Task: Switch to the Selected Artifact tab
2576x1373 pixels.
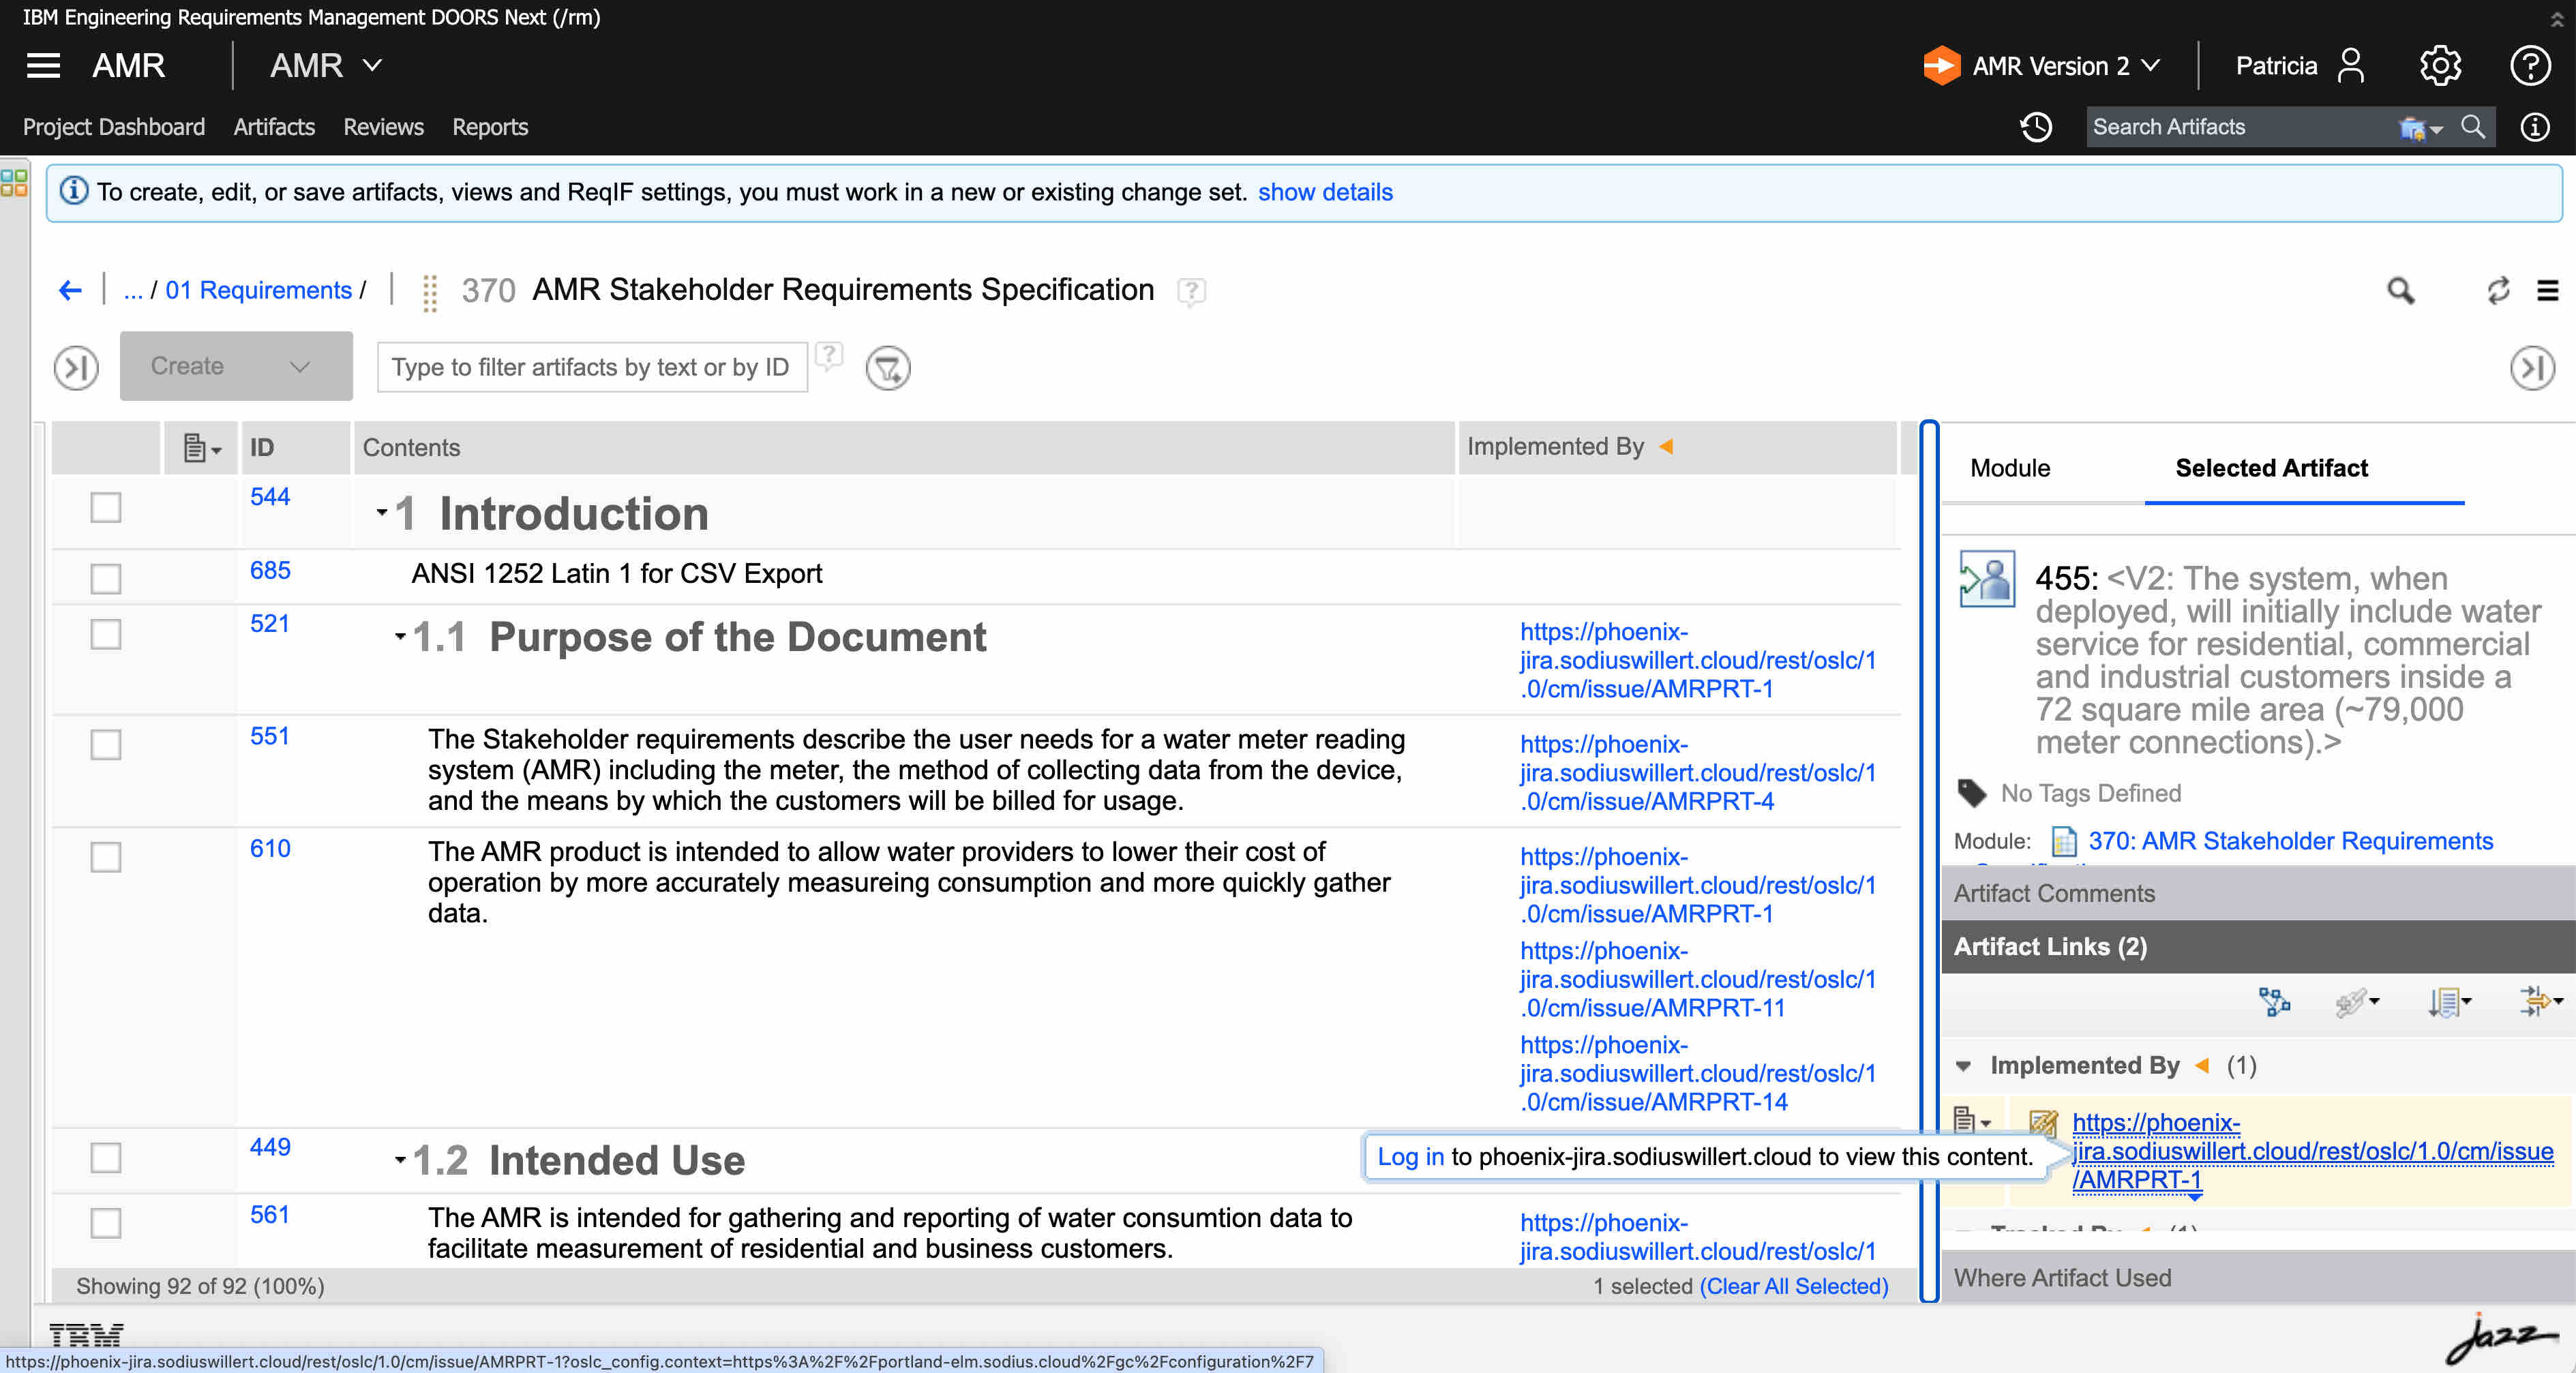Action: tap(2271, 468)
